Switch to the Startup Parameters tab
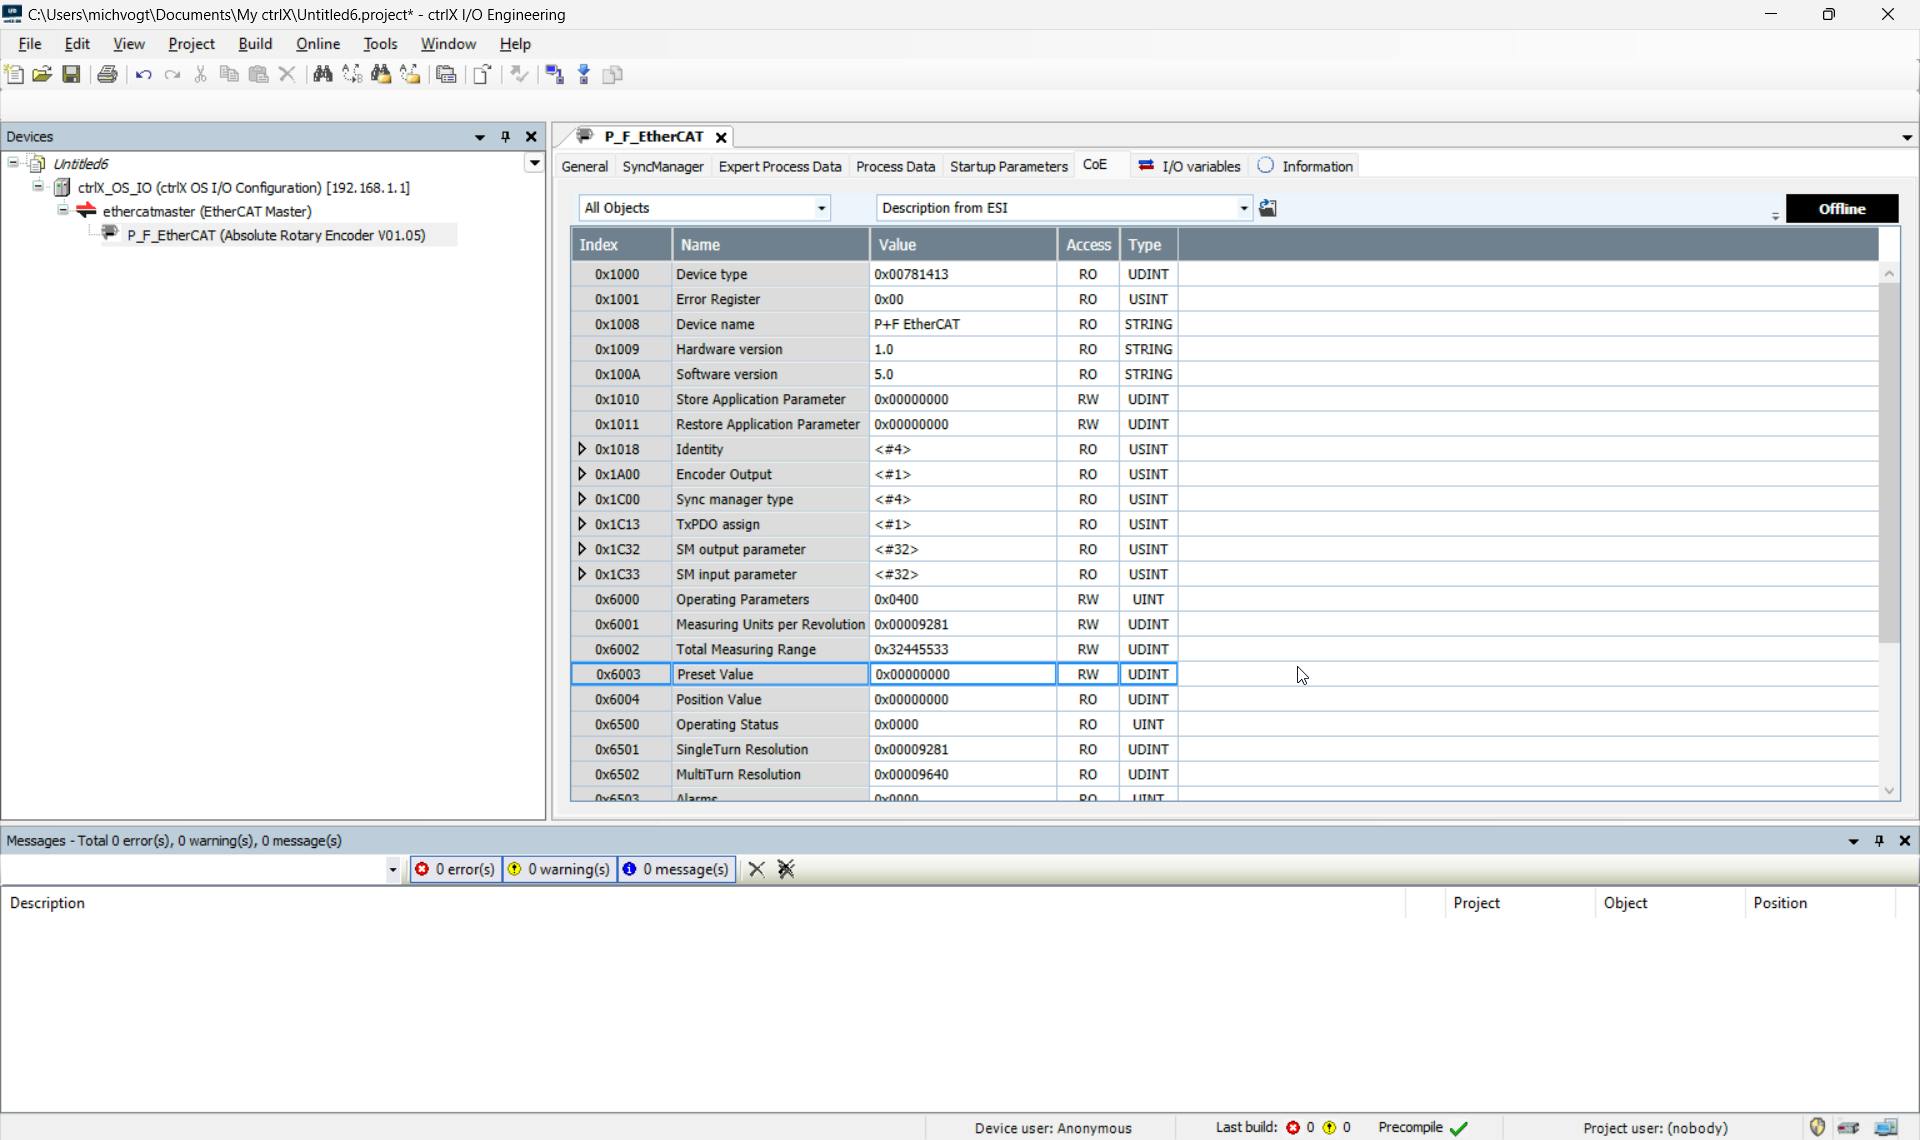Screen dimensions: 1920x1140 point(1008,166)
